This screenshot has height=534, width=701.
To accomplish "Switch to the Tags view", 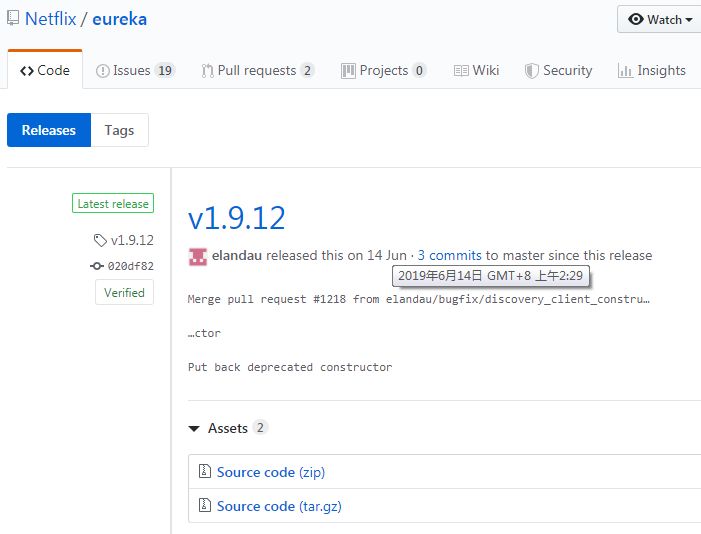I will (x=119, y=130).
